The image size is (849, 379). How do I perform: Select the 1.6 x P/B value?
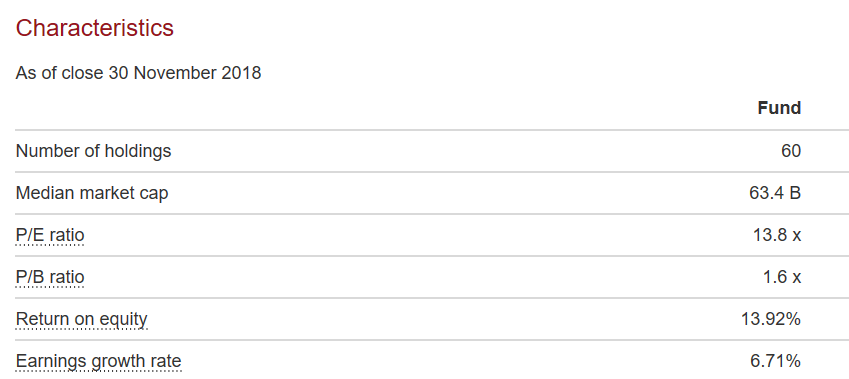782,277
